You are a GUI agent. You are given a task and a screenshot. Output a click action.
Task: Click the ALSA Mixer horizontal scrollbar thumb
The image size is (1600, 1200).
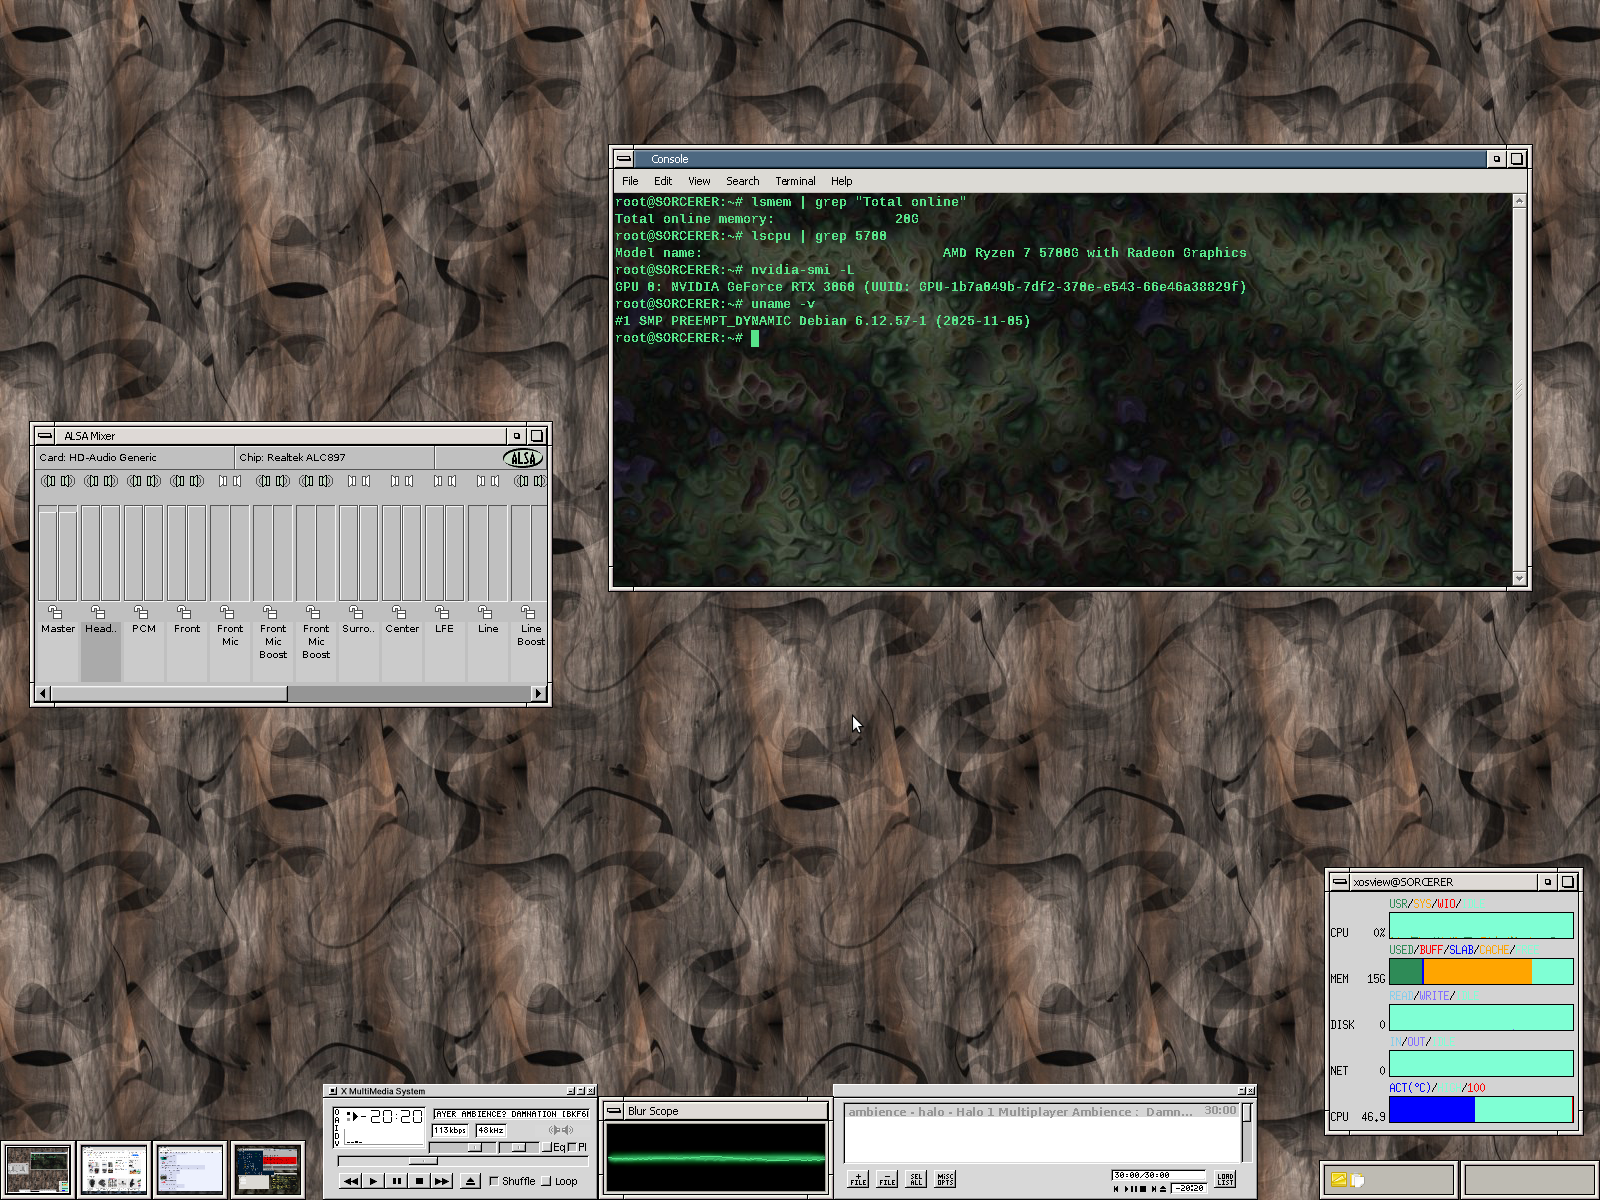[x=169, y=693]
